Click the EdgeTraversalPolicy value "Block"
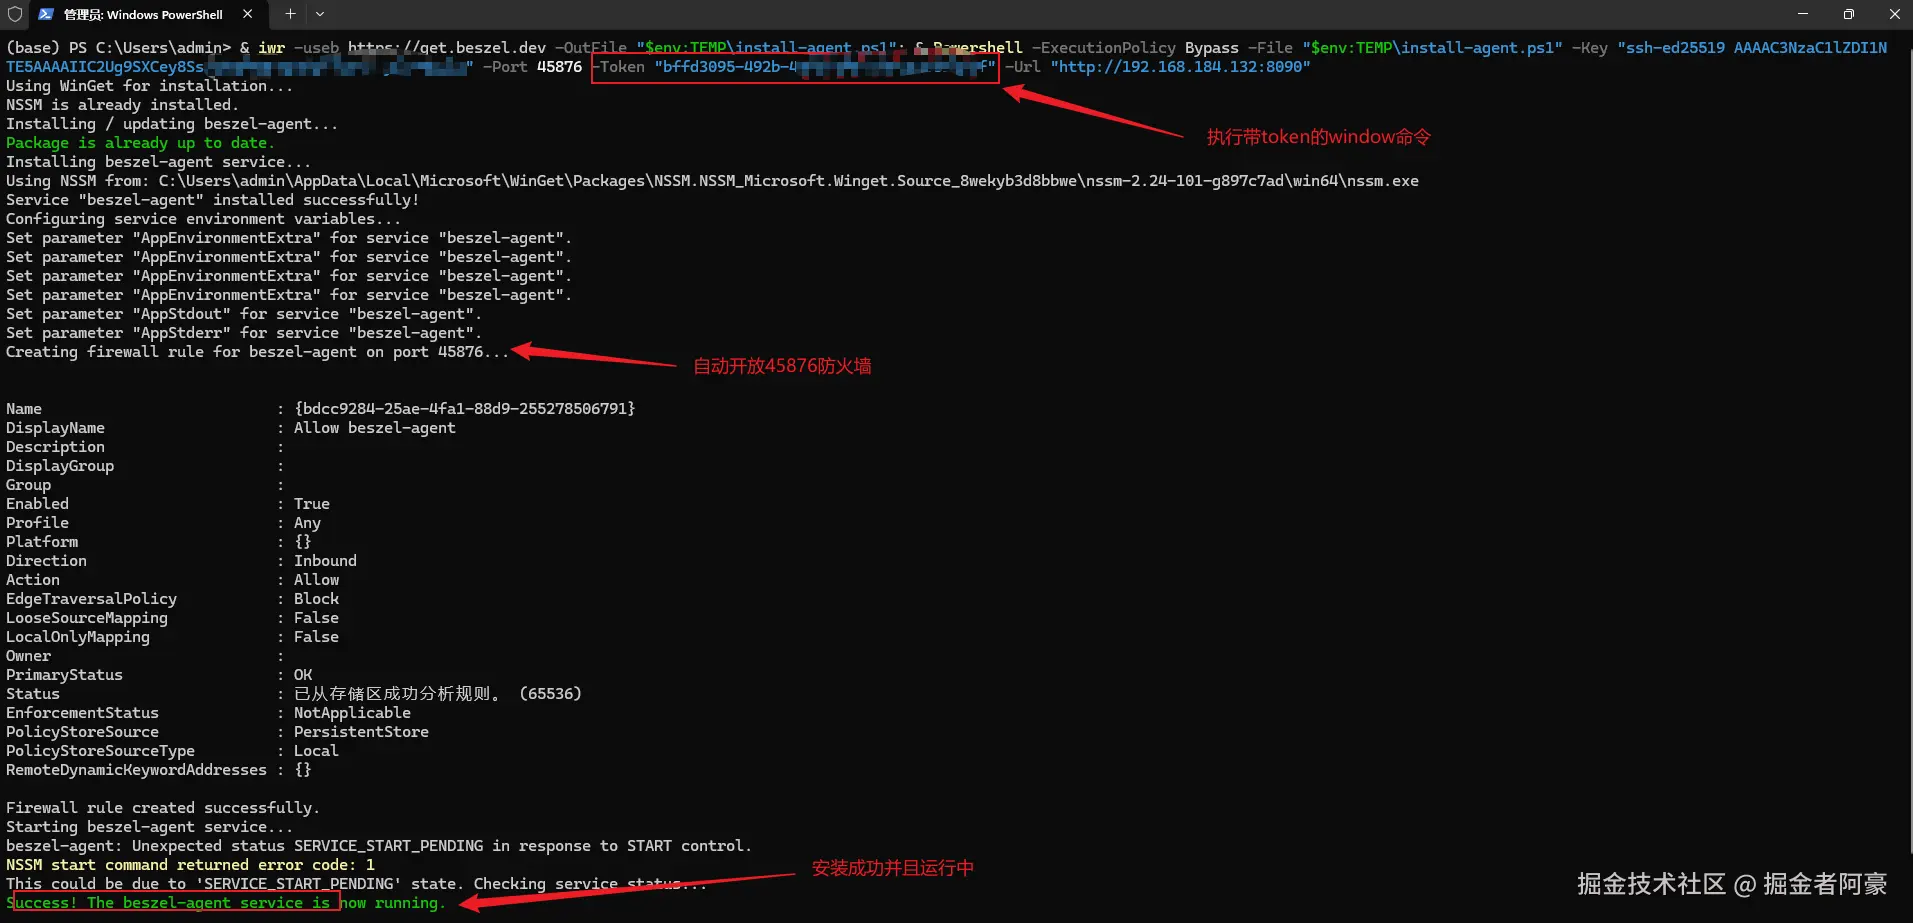 pos(316,599)
